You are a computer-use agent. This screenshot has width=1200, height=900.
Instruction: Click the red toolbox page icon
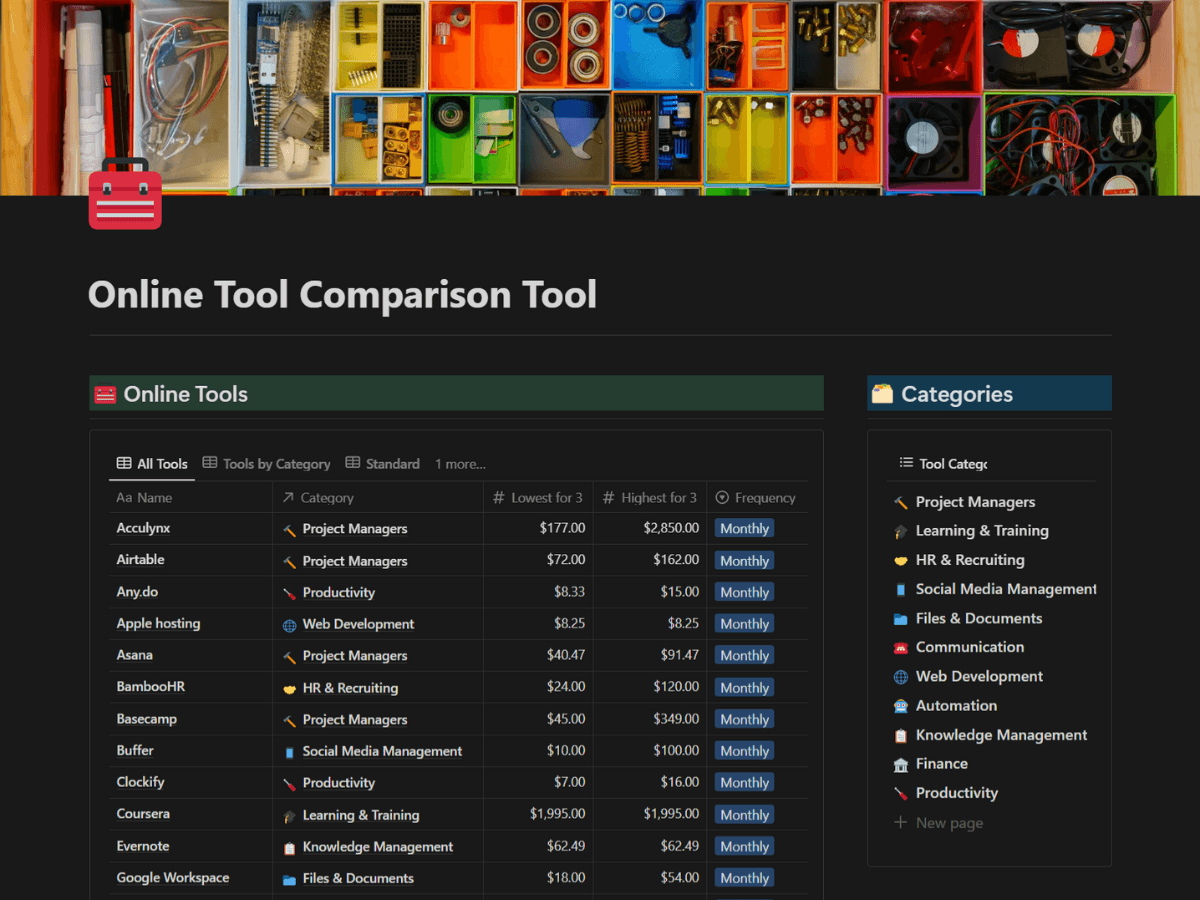(125, 194)
